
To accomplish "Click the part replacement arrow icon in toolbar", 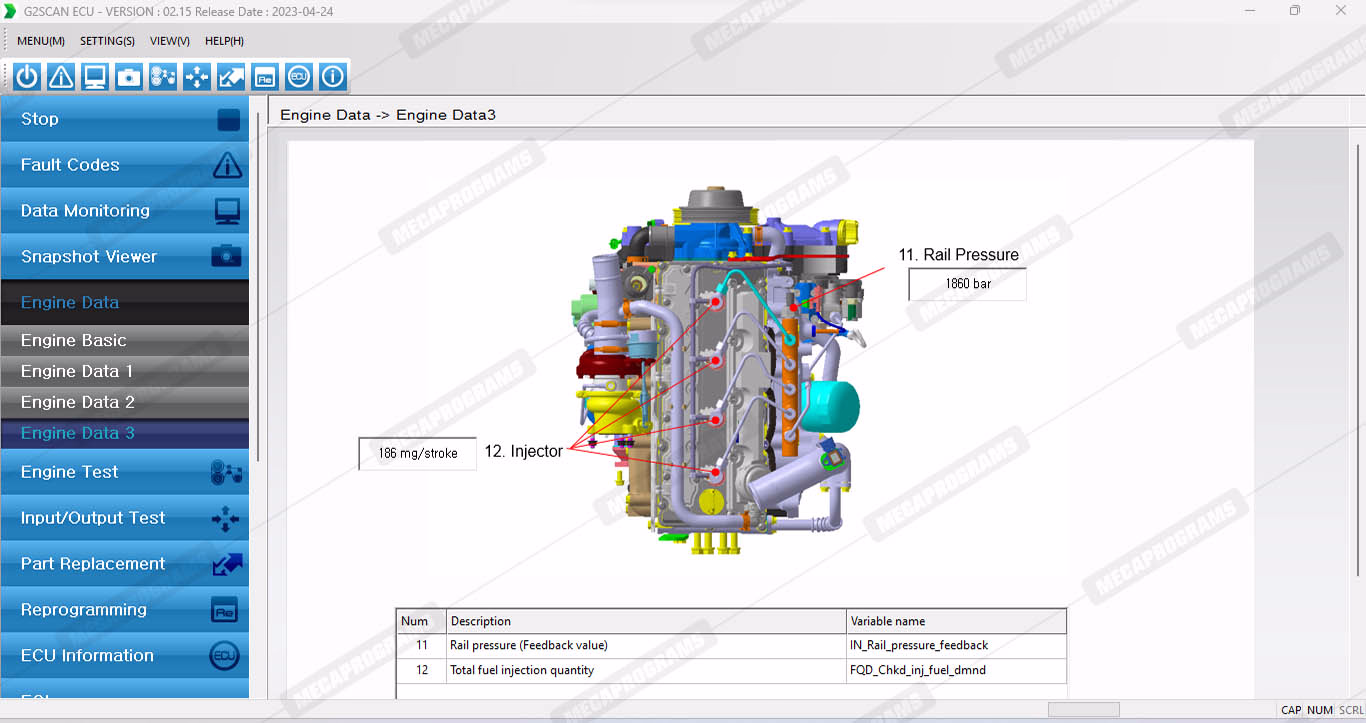I will click(231, 77).
